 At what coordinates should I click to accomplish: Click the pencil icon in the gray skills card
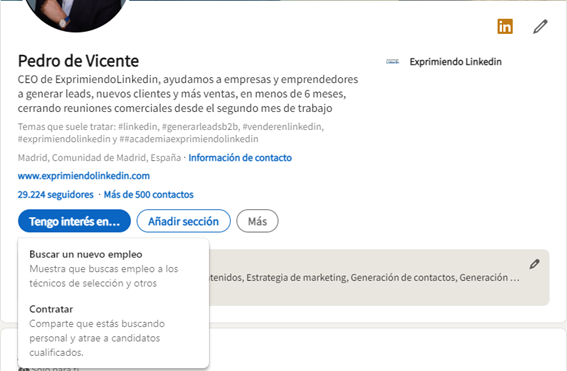click(534, 264)
